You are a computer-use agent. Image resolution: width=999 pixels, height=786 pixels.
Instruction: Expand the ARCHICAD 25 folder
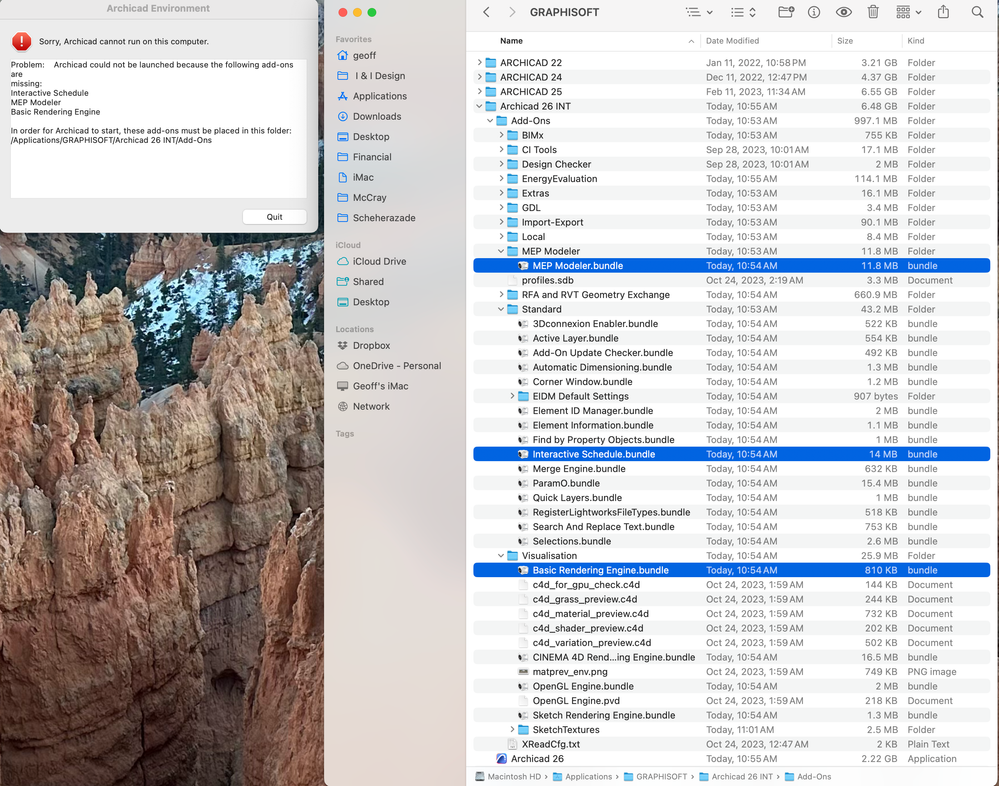pos(480,92)
